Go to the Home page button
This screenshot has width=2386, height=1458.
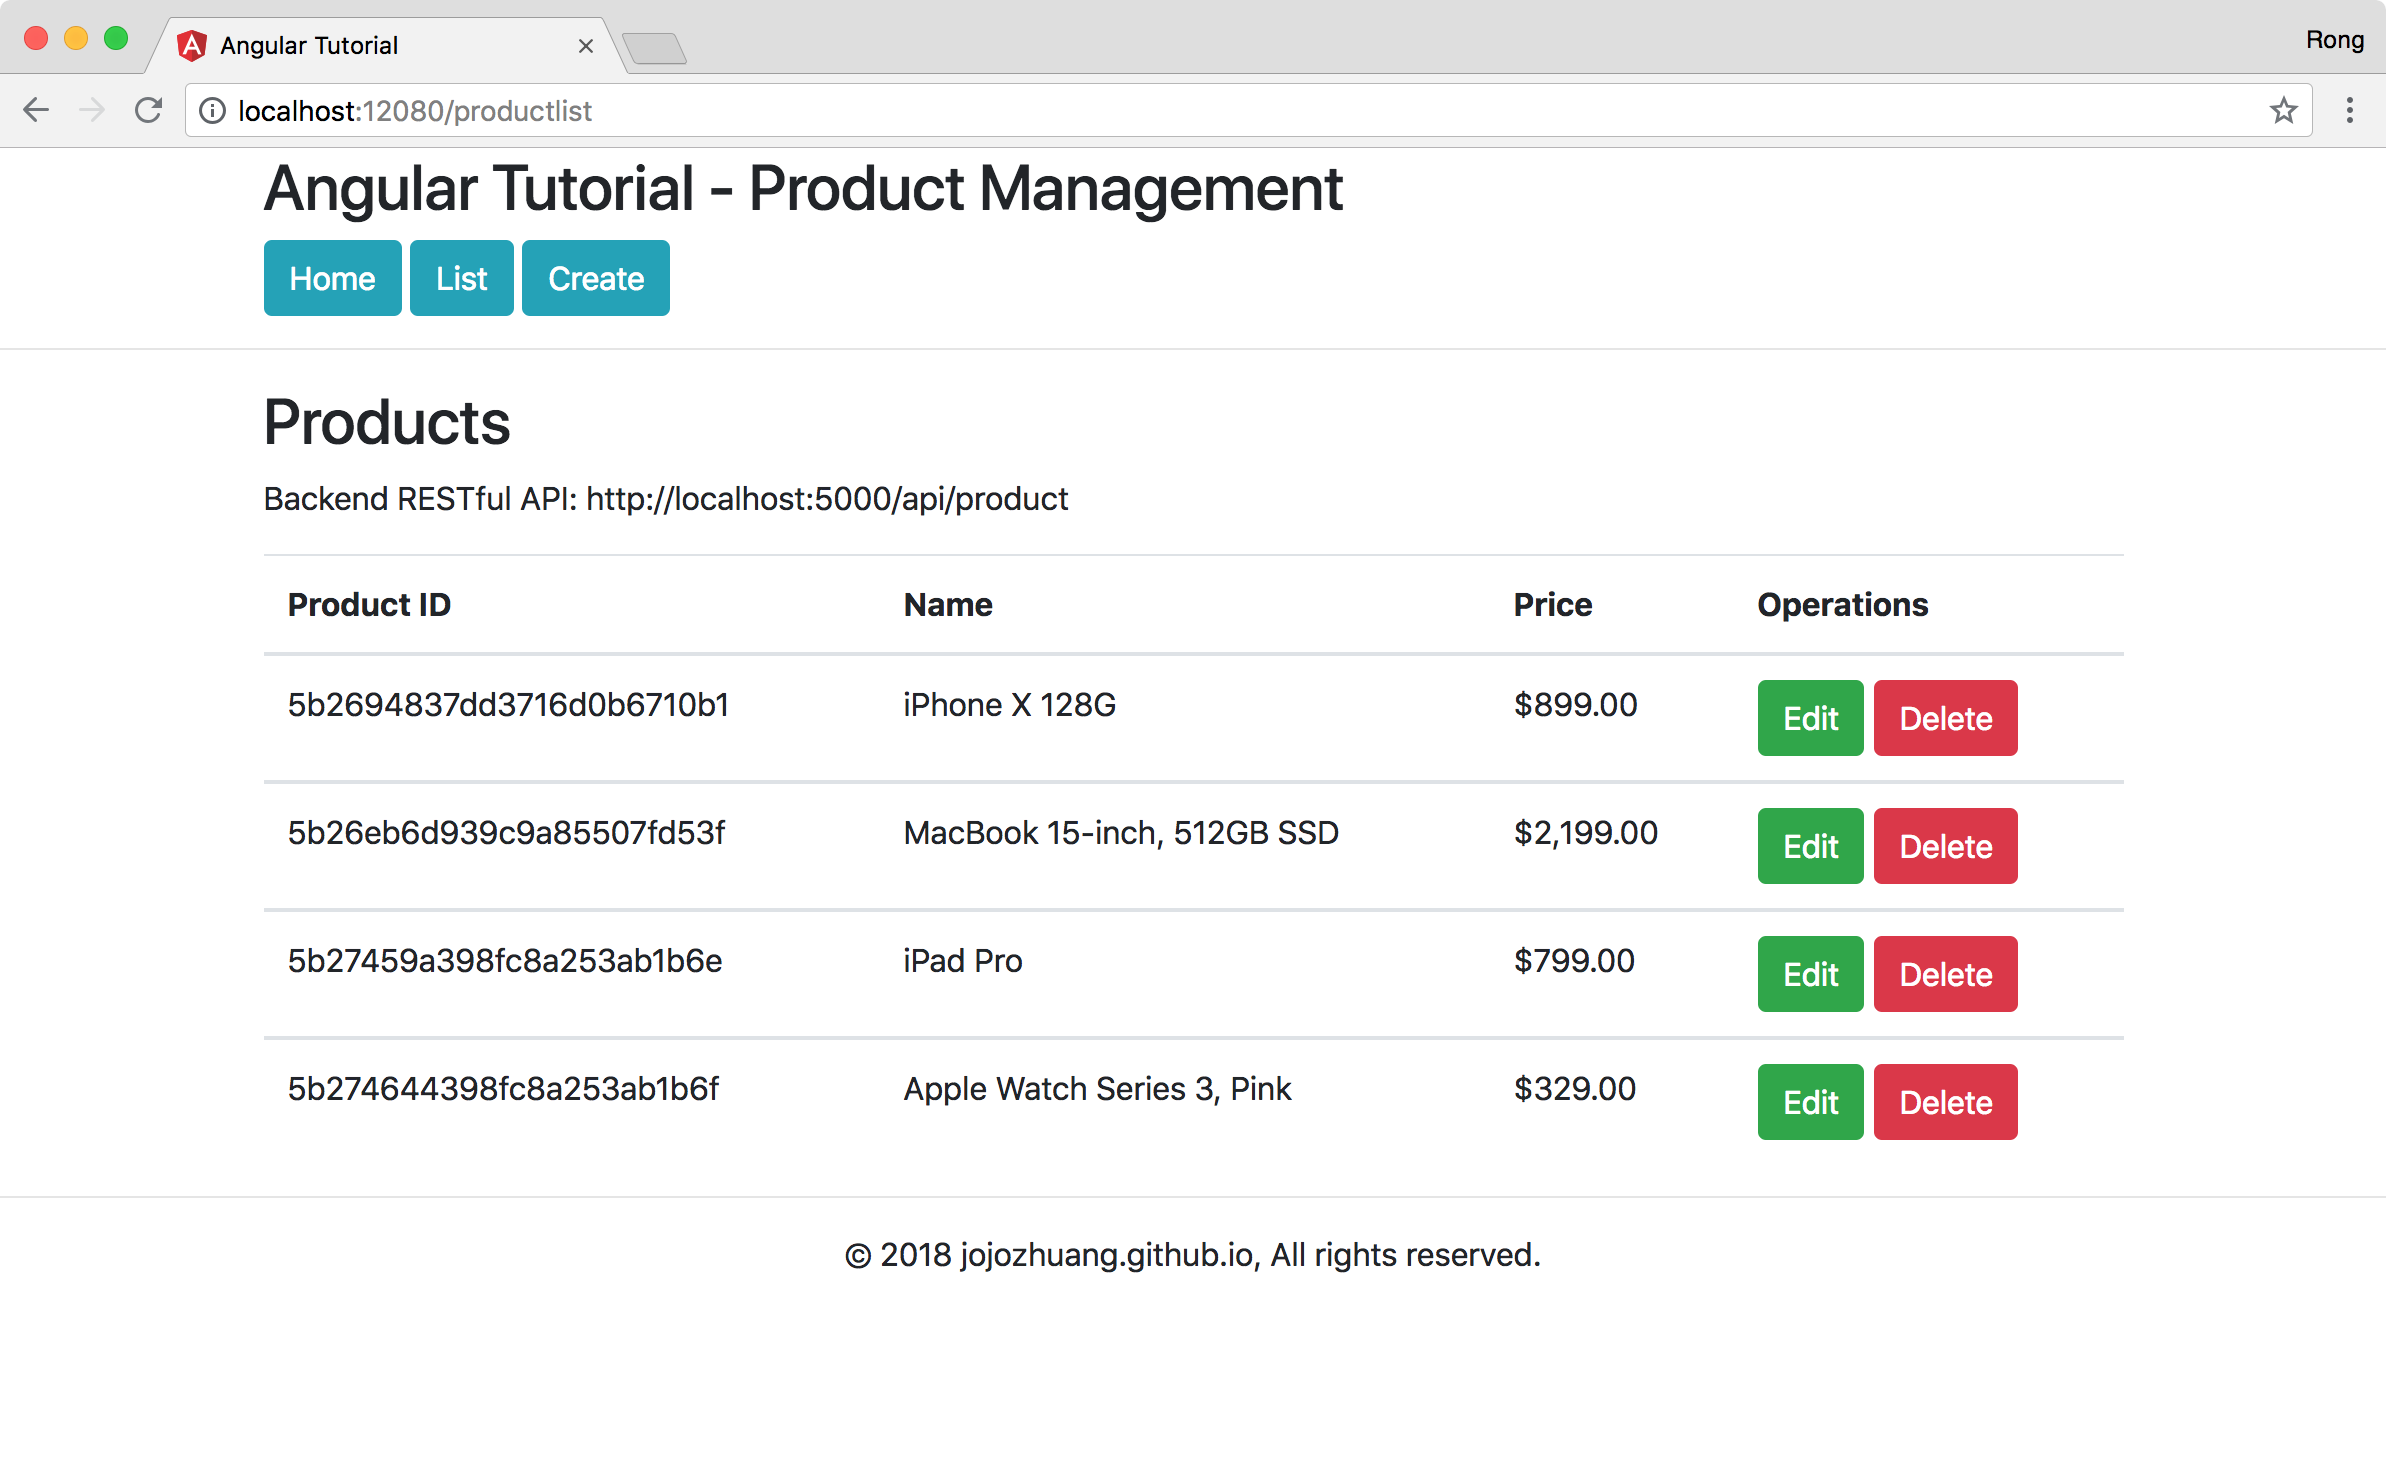tap(333, 278)
